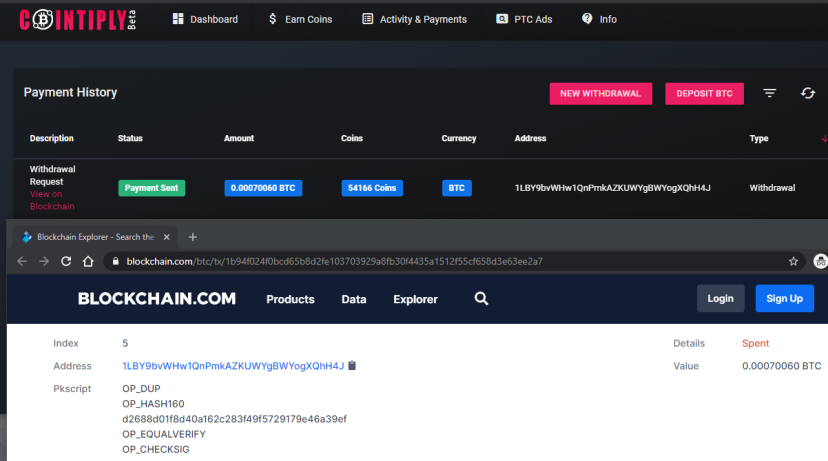Click the browser back arrow

[x=22, y=261]
